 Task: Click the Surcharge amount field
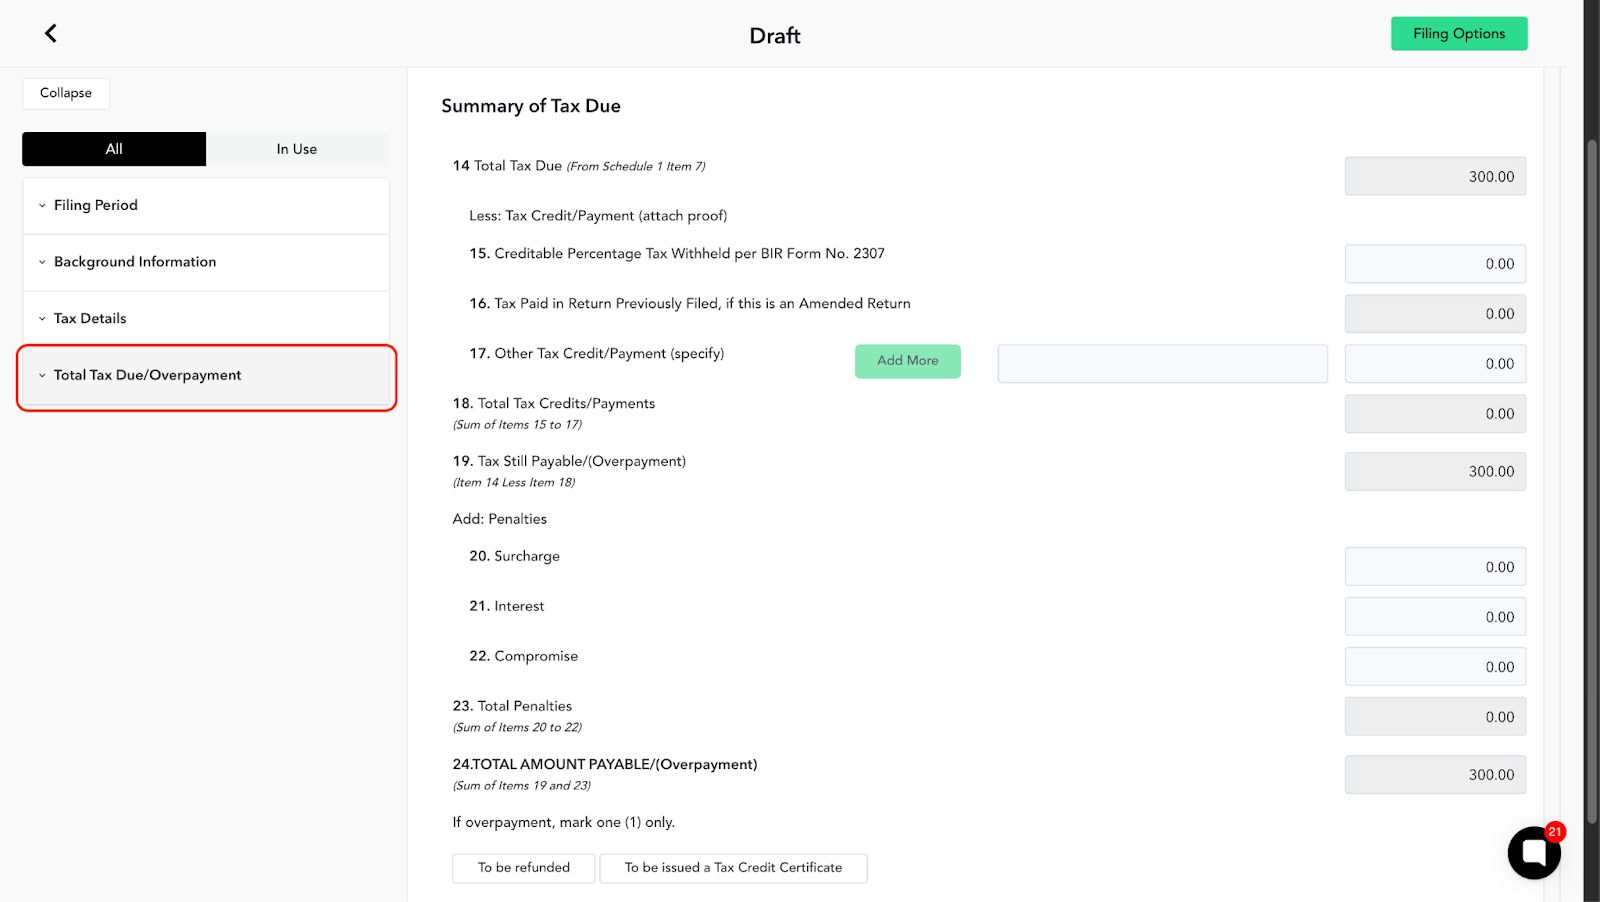1435,567
